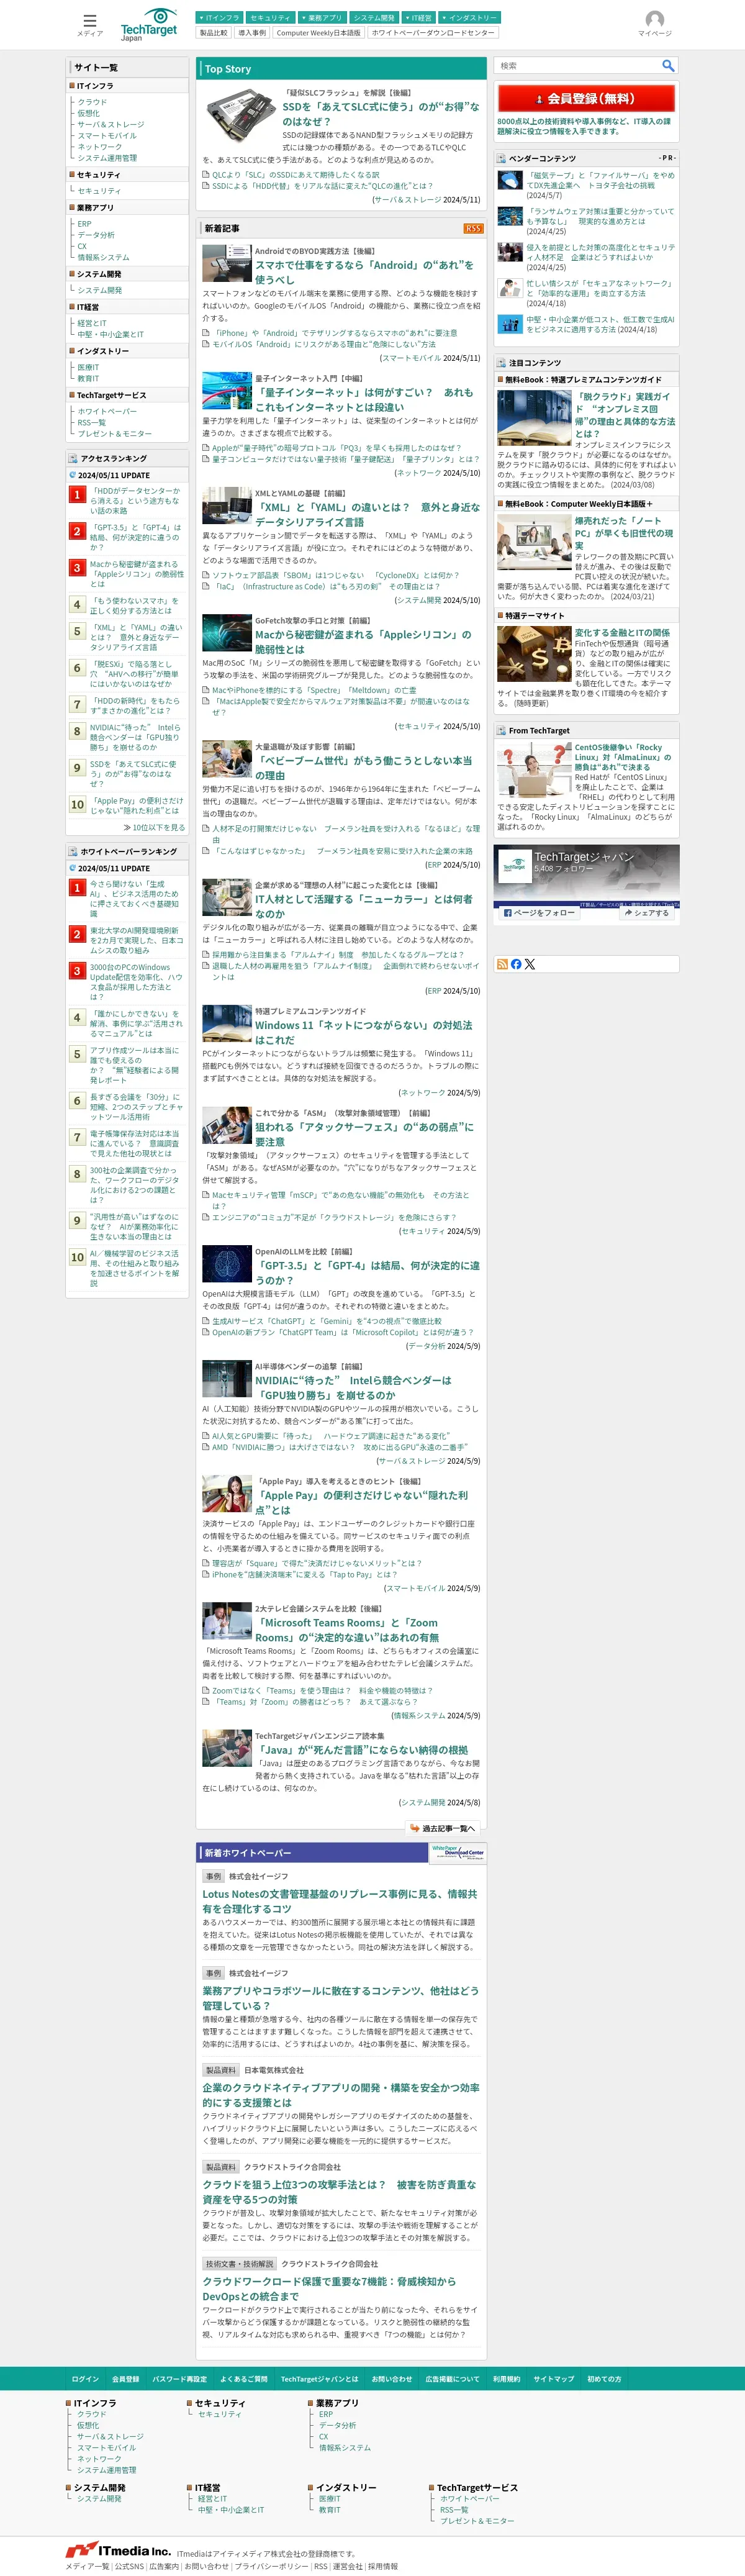The image size is (745, 2576).
Task: Open Mac Appleシリコン脆弱性 article headline
Action: 362,642
